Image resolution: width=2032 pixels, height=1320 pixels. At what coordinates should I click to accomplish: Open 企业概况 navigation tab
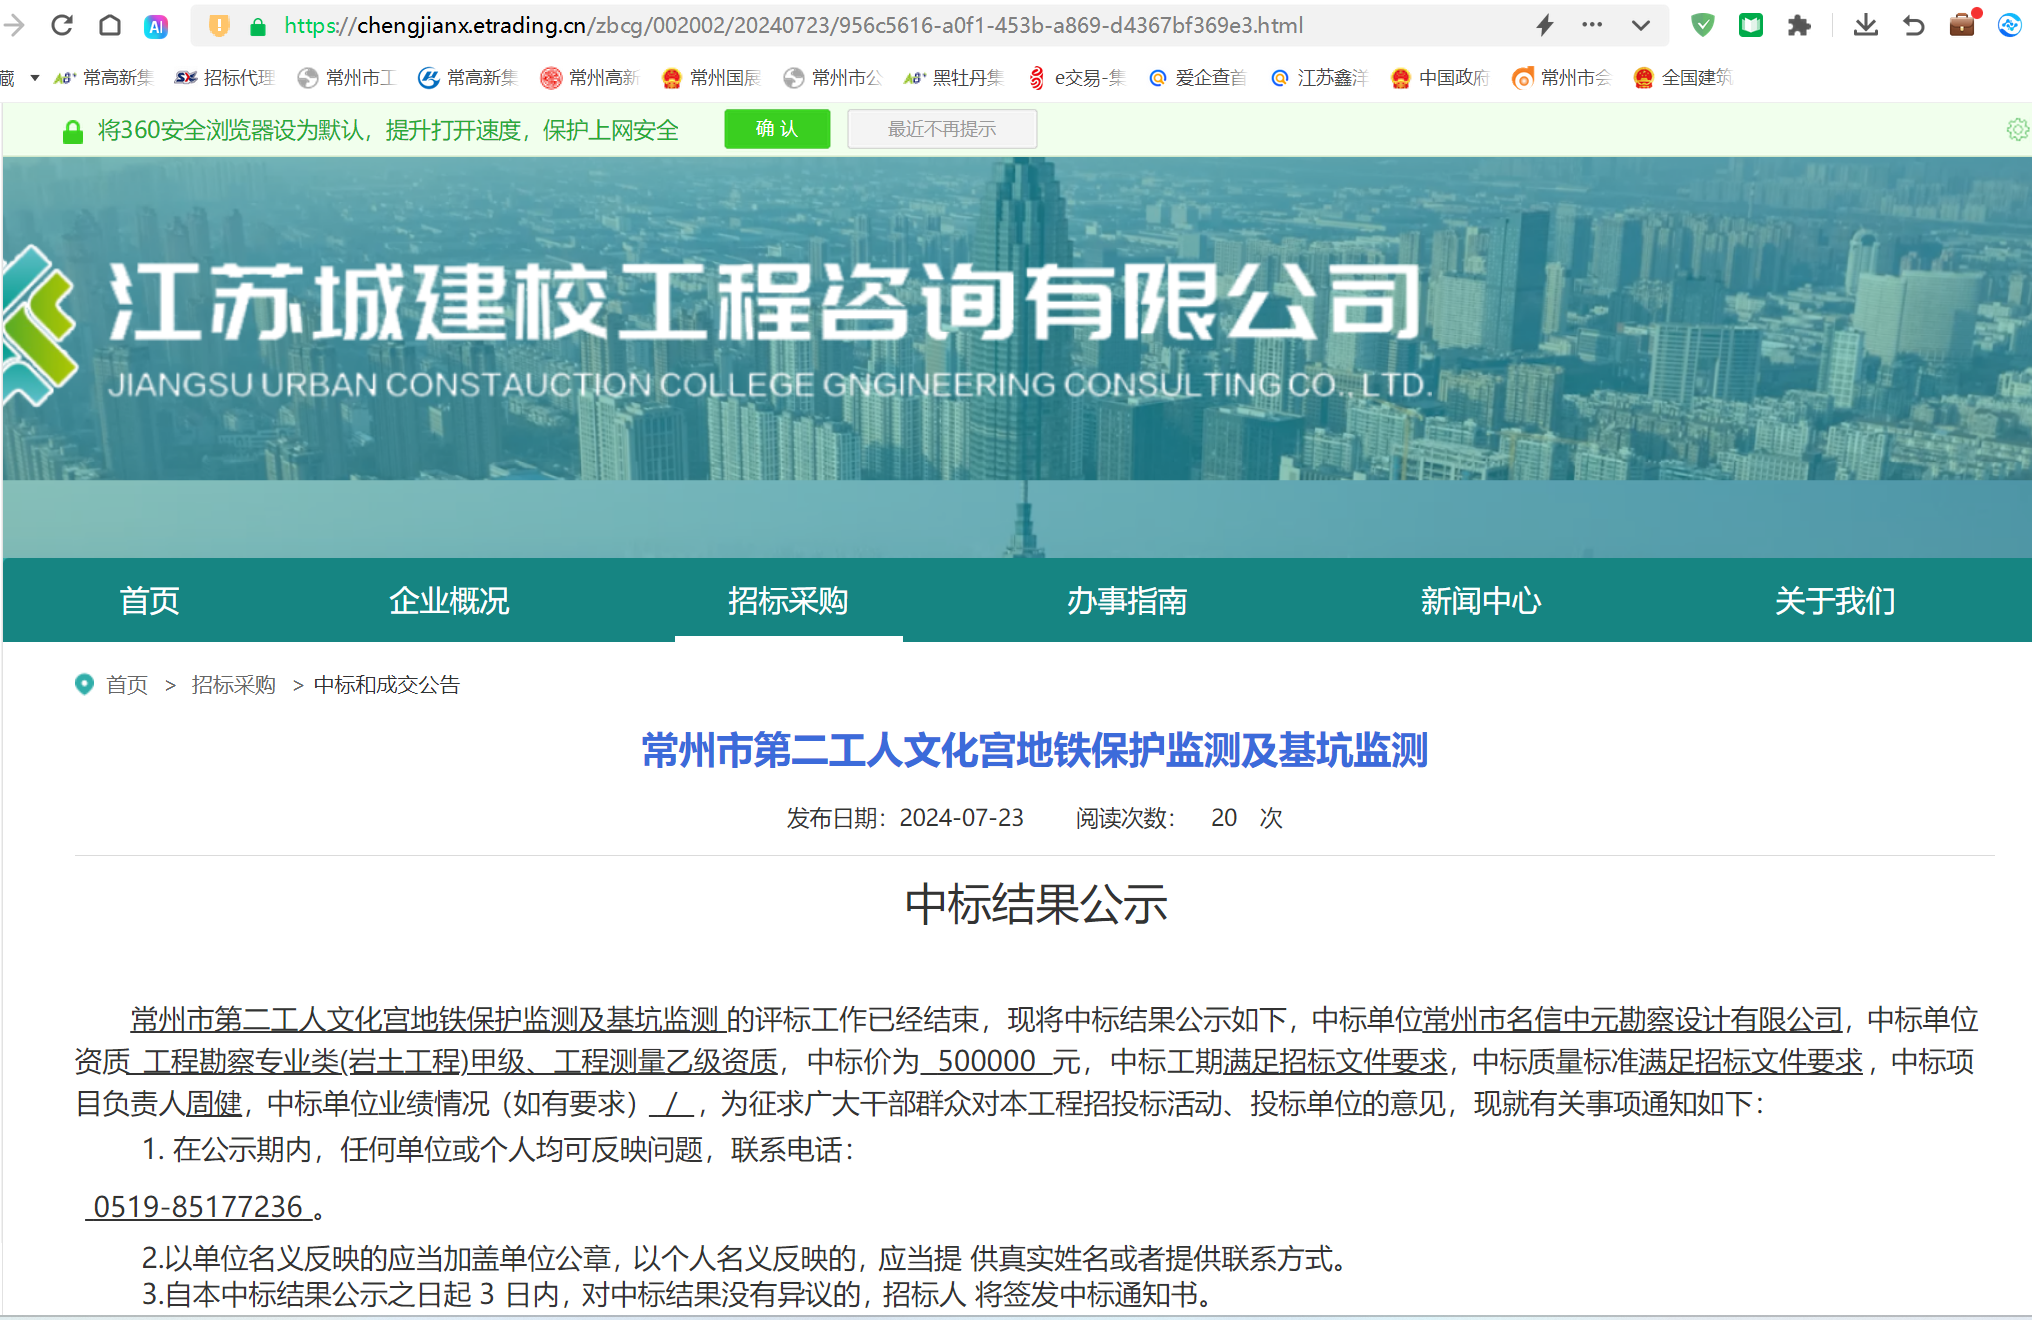click(x=449, y=600)
